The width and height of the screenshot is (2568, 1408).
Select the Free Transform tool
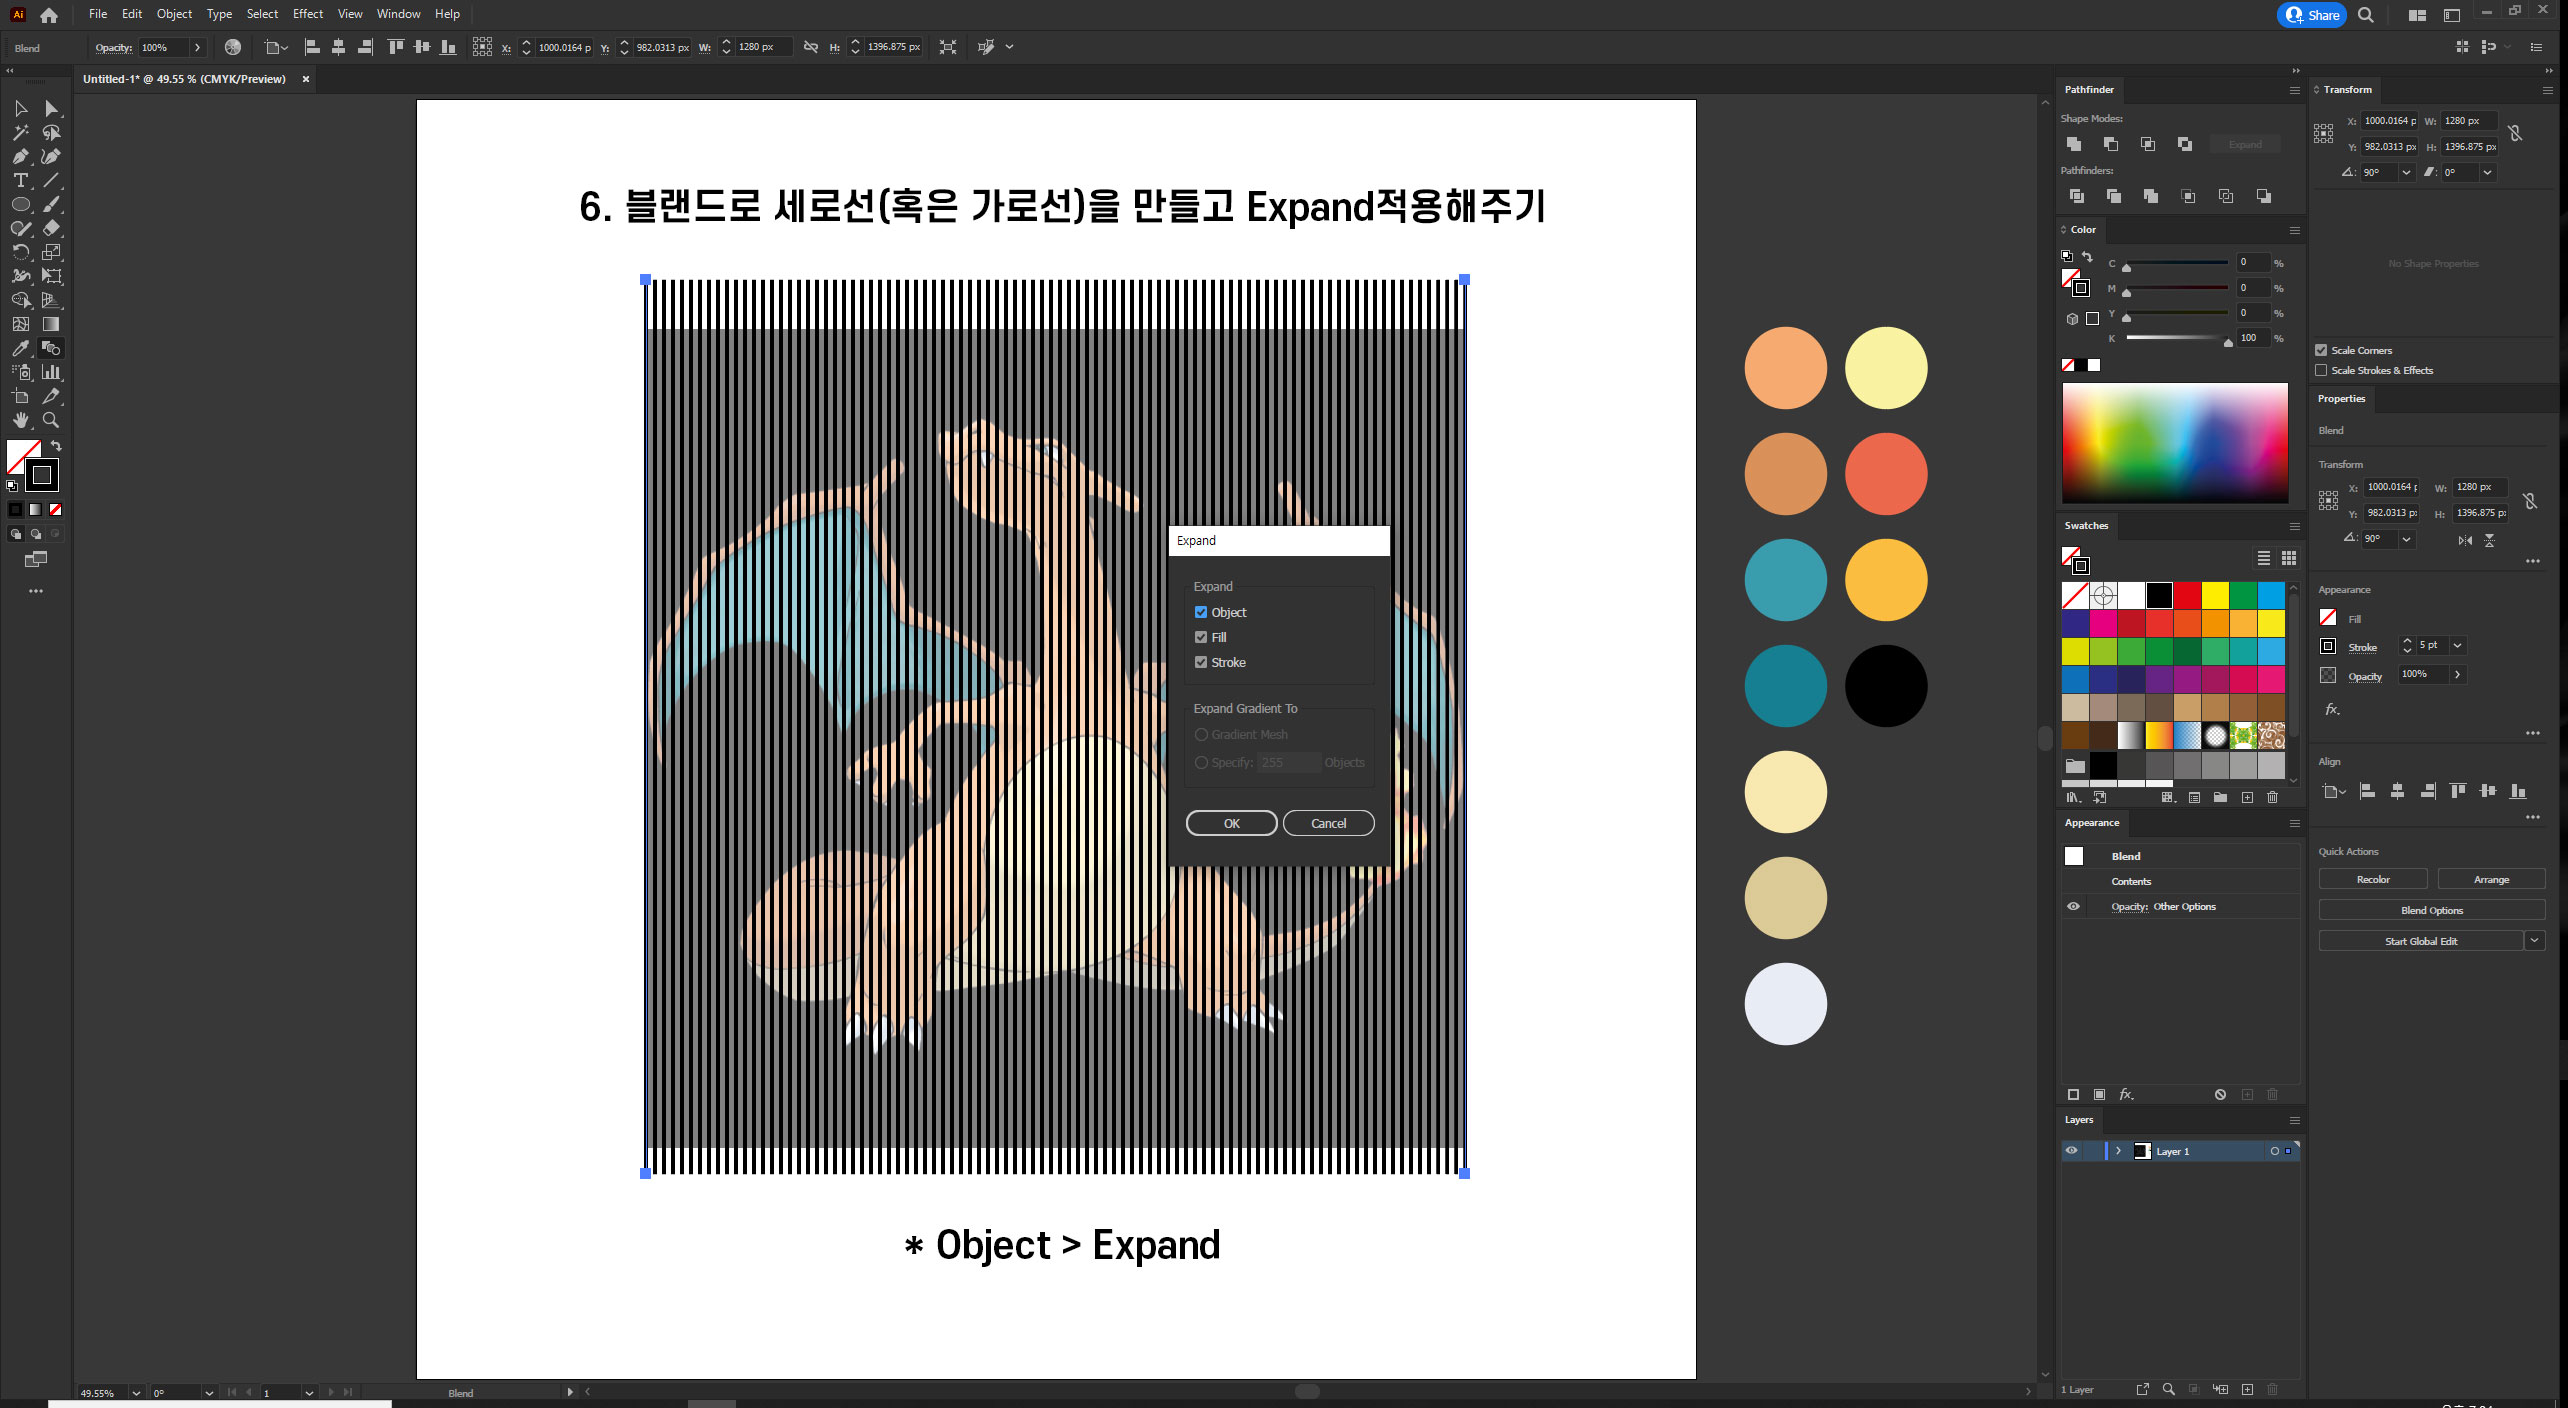[51, 276]
